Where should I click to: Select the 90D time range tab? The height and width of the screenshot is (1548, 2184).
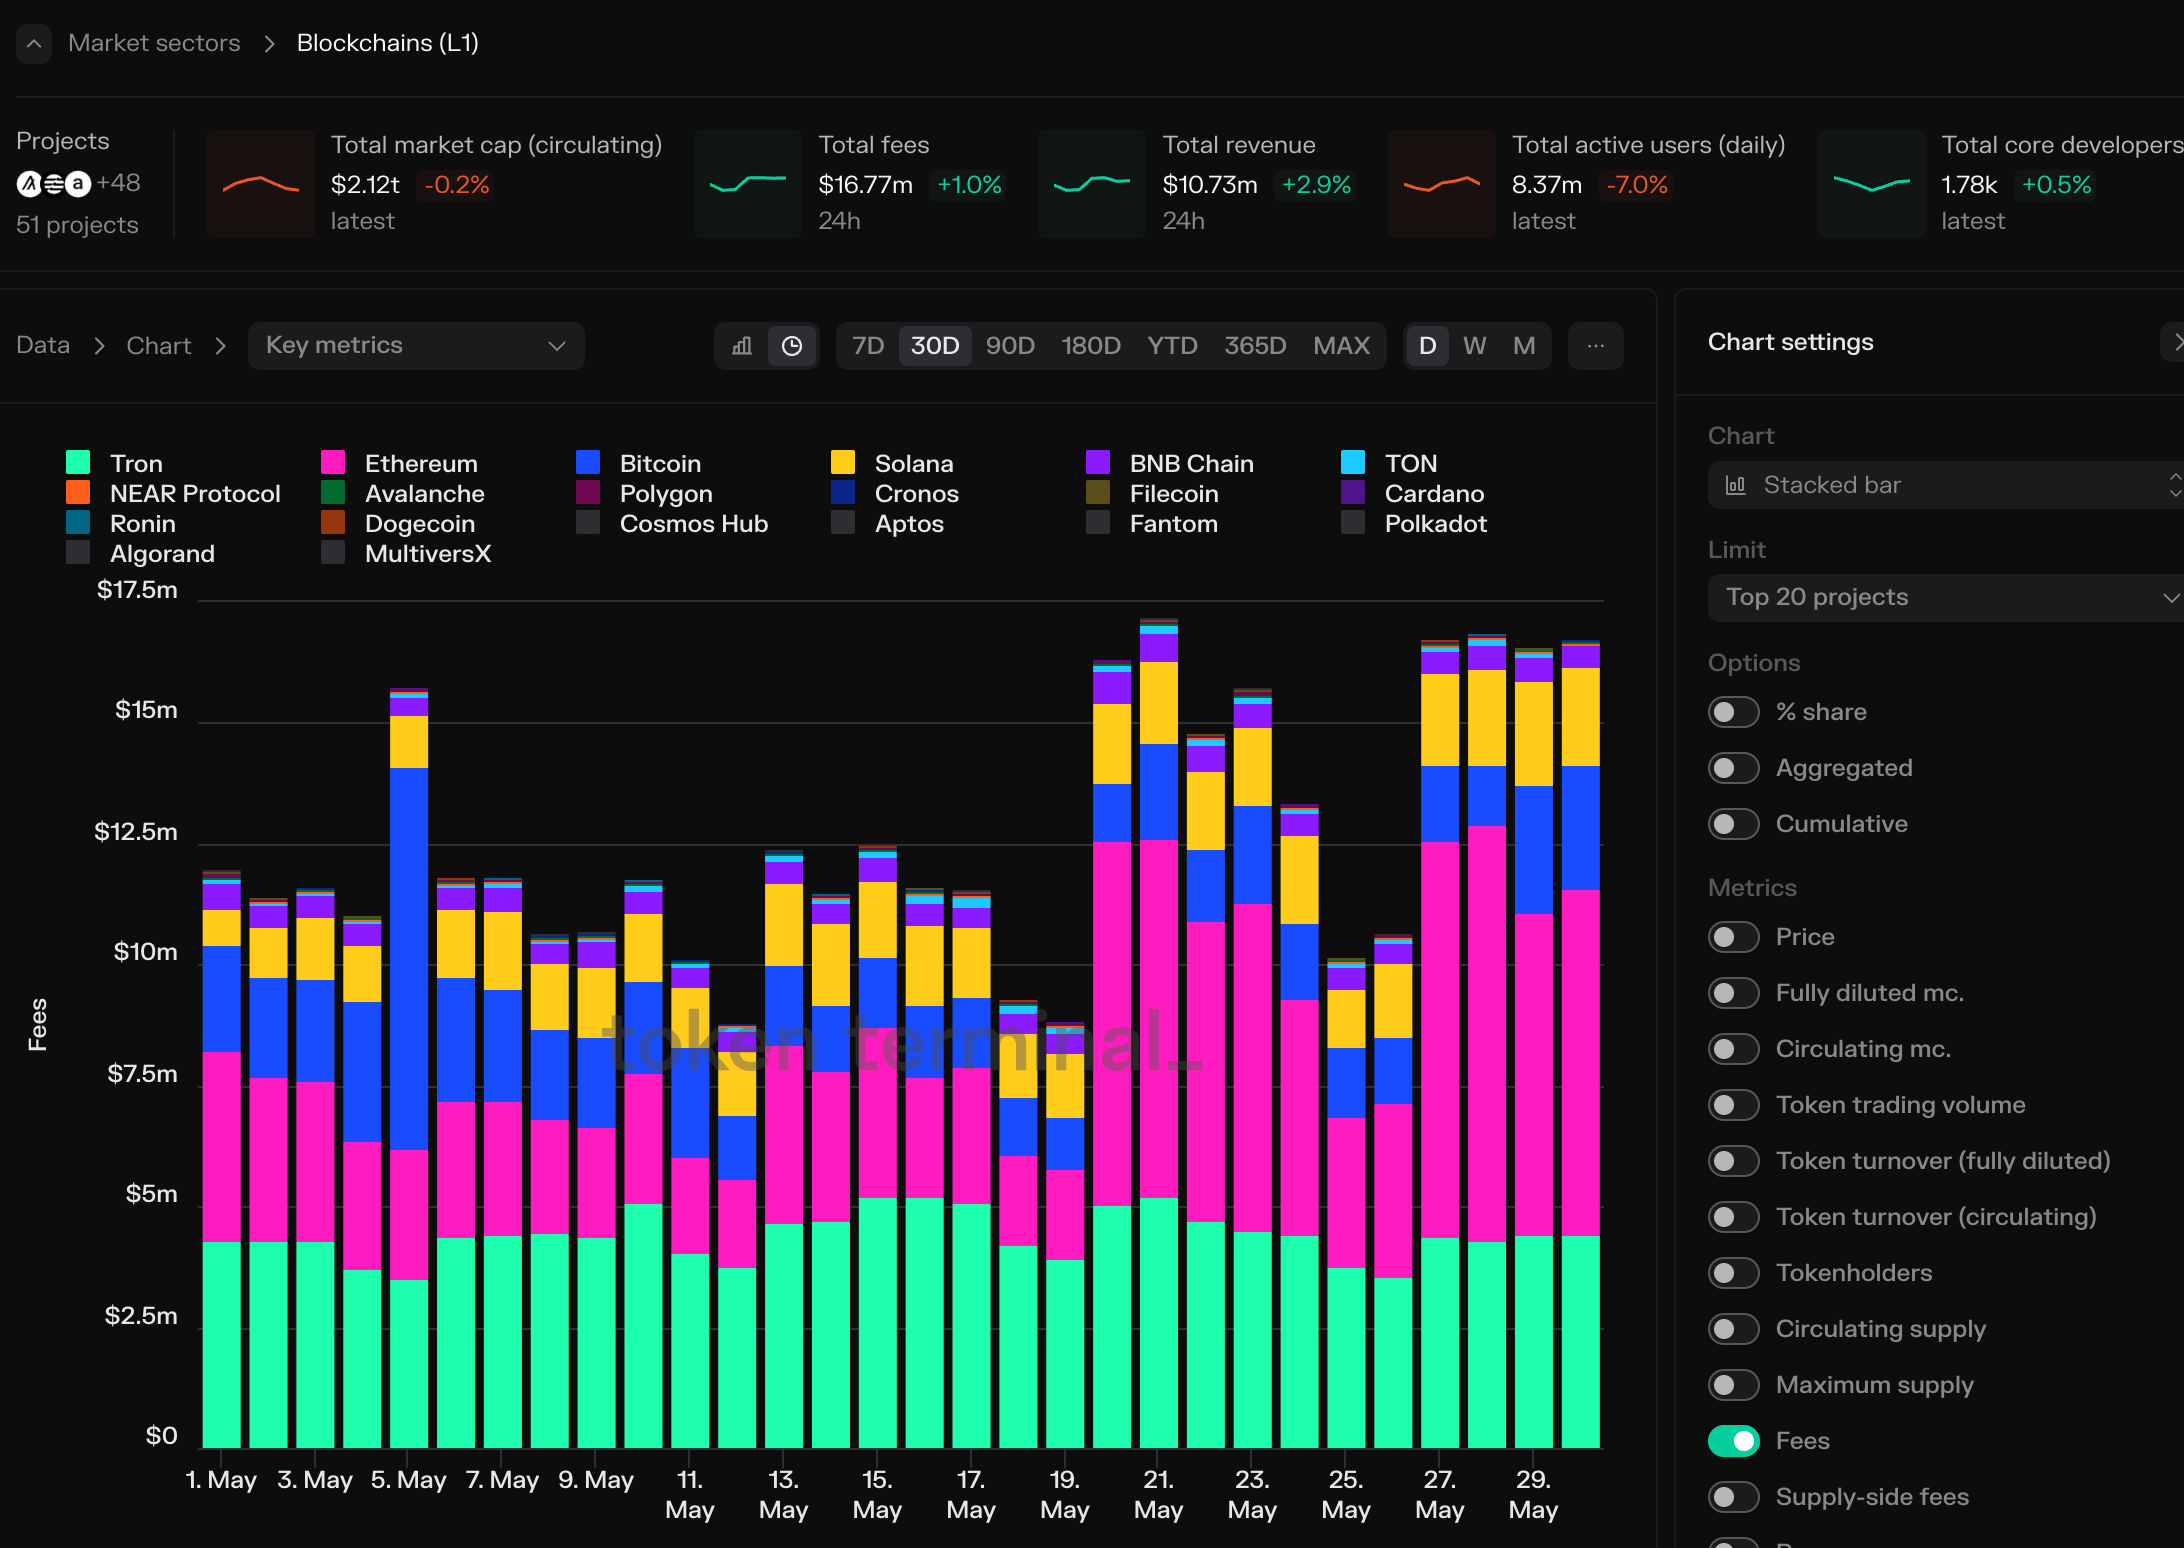[1010, 346]
